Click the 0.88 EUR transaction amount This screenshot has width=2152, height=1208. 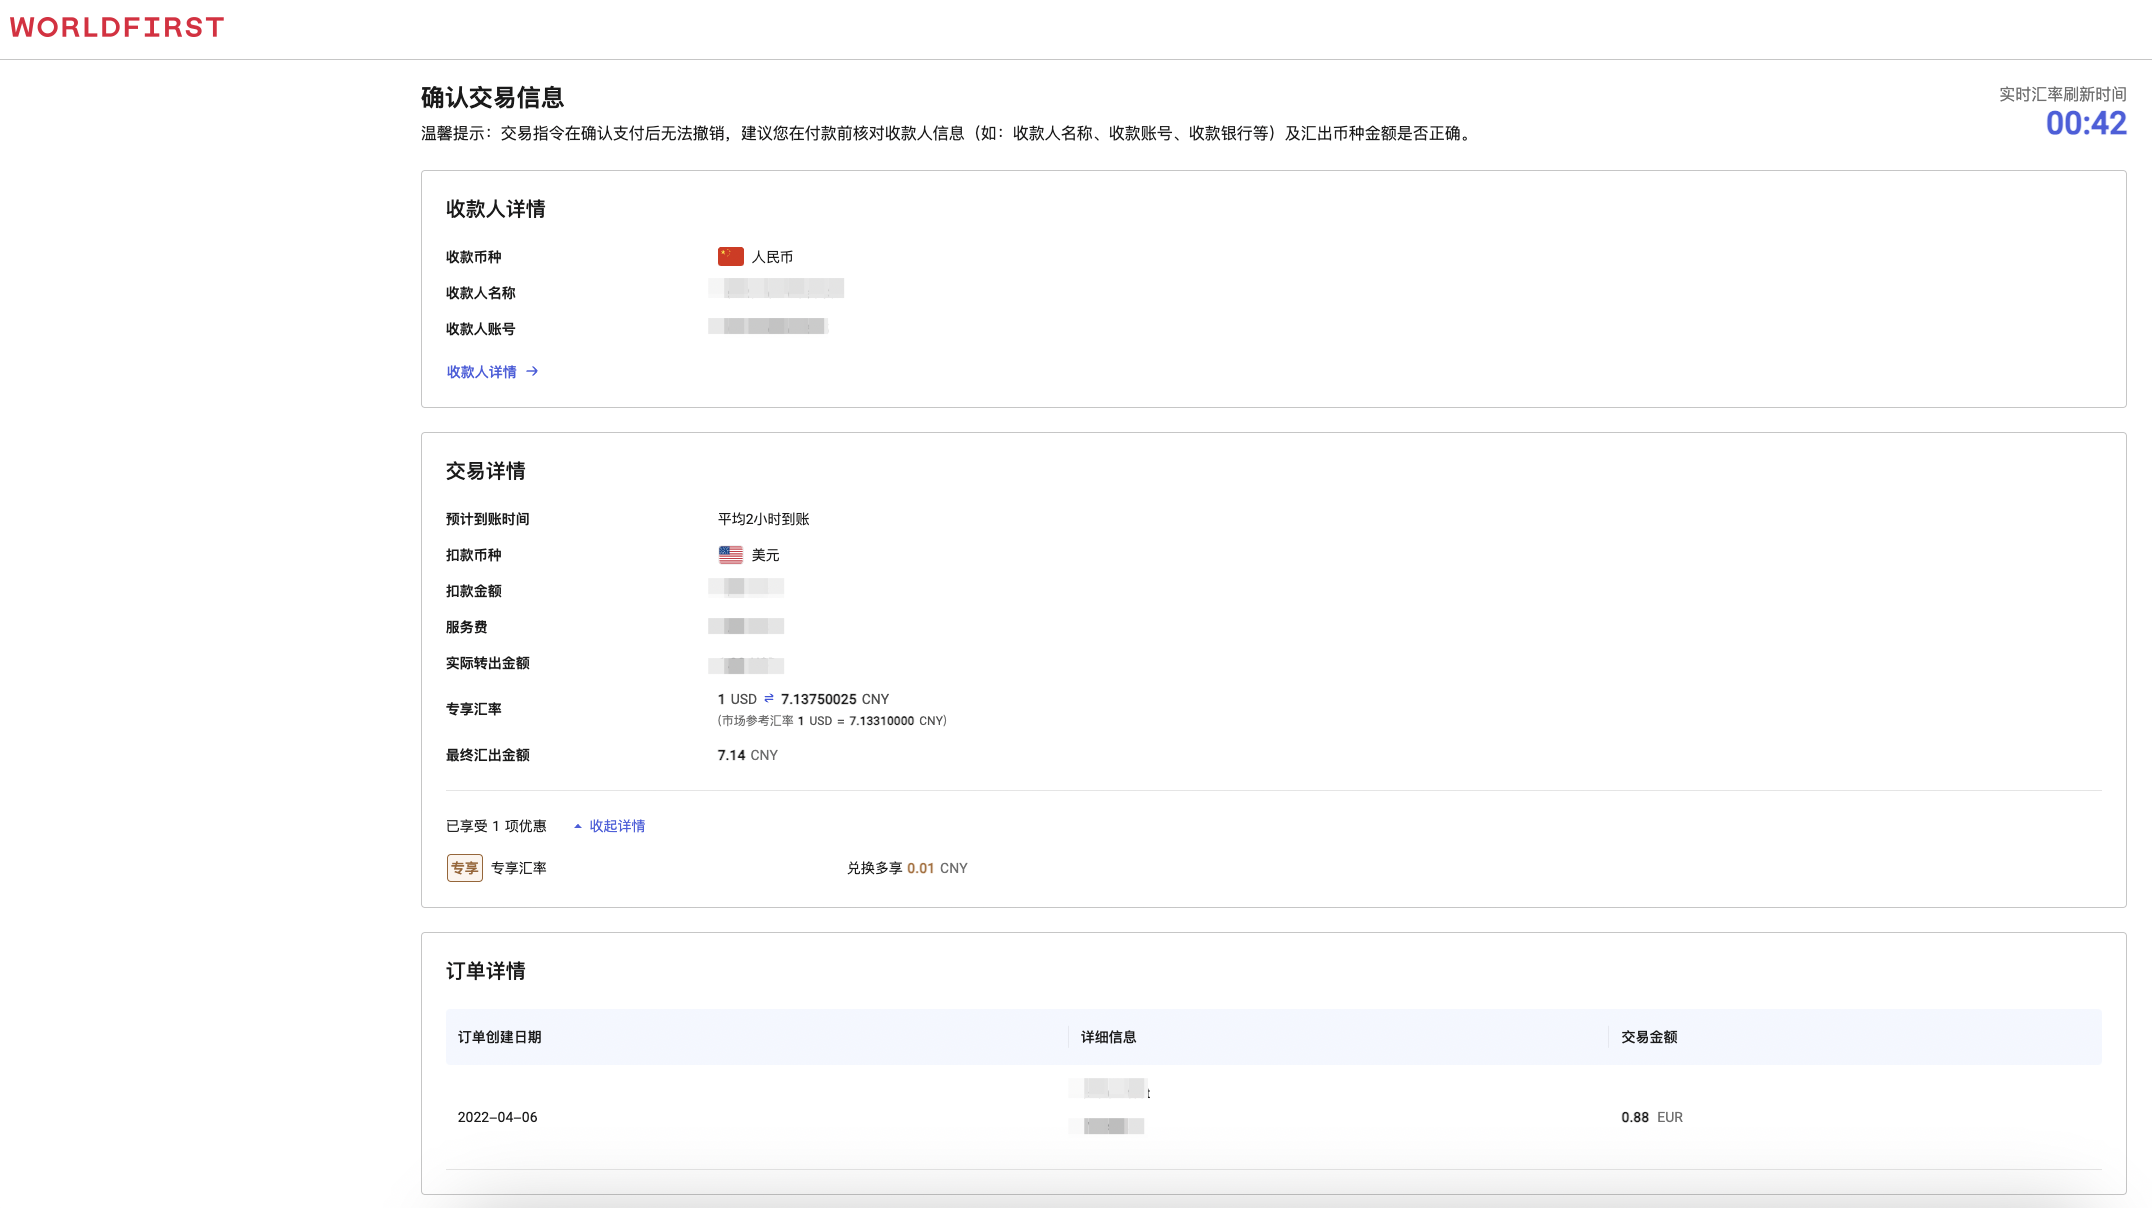click(x=1652, y=1117)
